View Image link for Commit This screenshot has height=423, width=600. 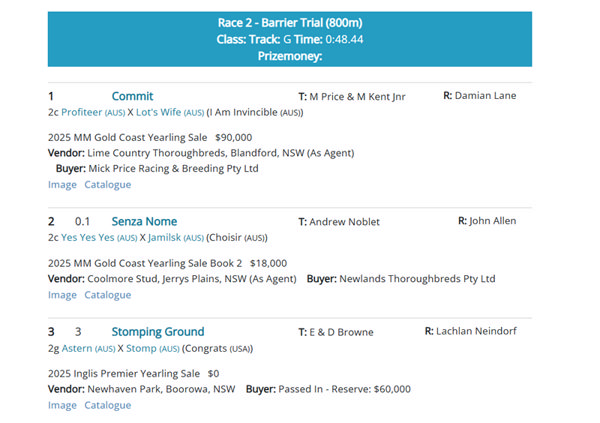point(62,184)
